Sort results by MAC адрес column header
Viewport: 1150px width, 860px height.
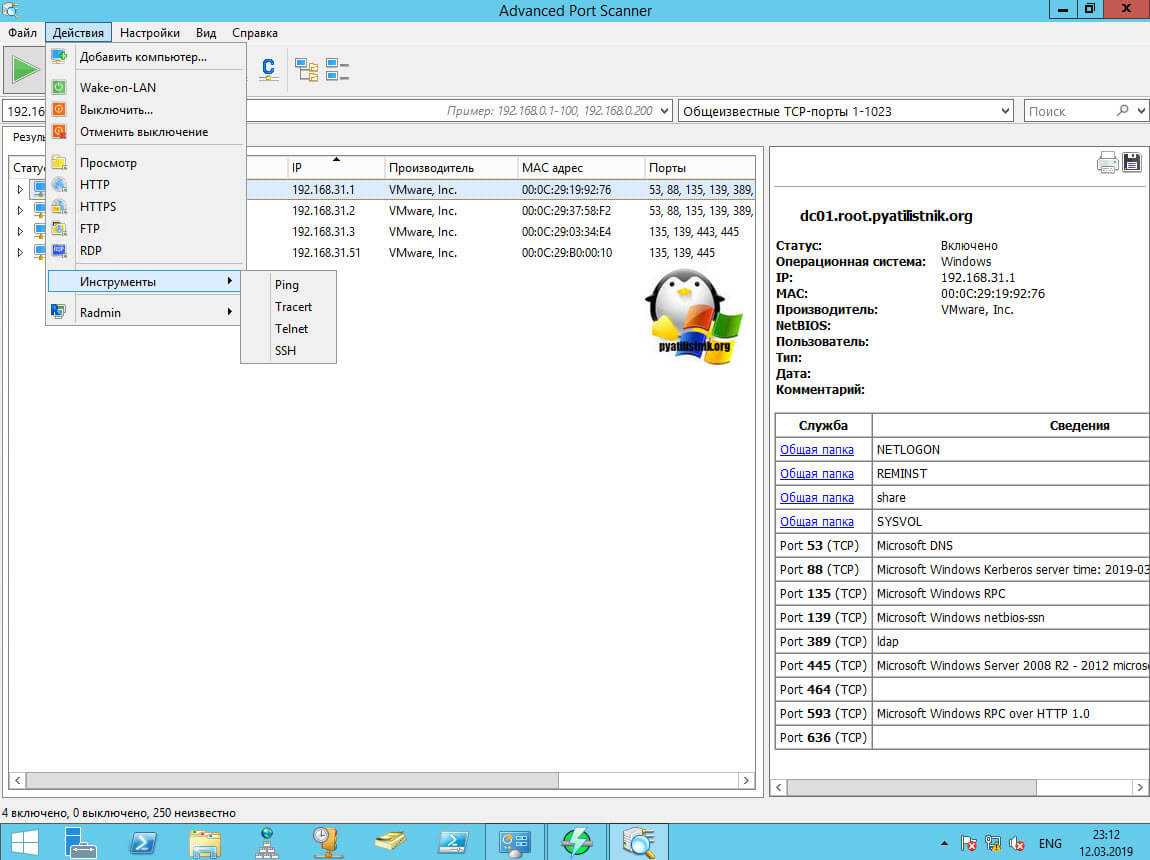tap(552, 168)
